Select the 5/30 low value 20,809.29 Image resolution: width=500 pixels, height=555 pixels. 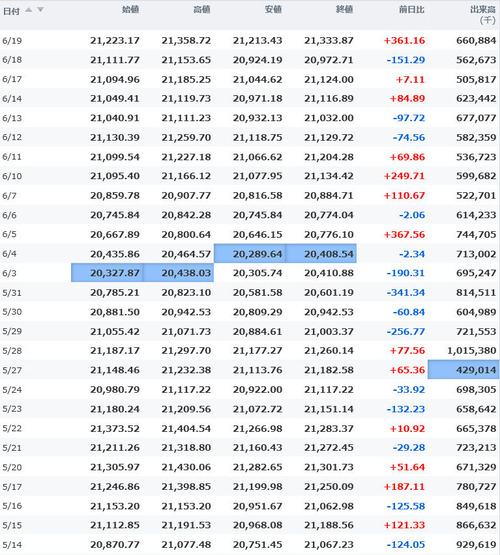click(258, 312)
